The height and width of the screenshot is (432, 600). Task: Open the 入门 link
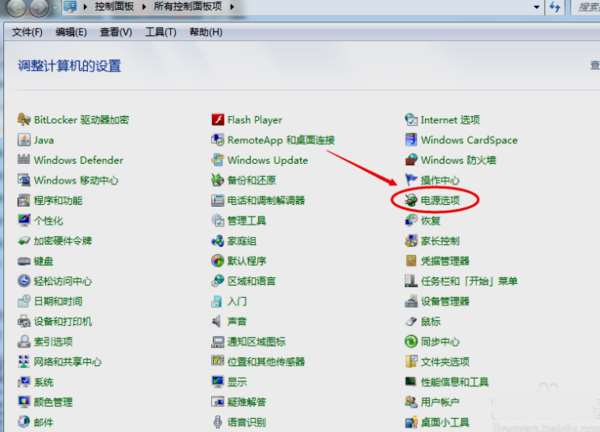pos(237,301)
